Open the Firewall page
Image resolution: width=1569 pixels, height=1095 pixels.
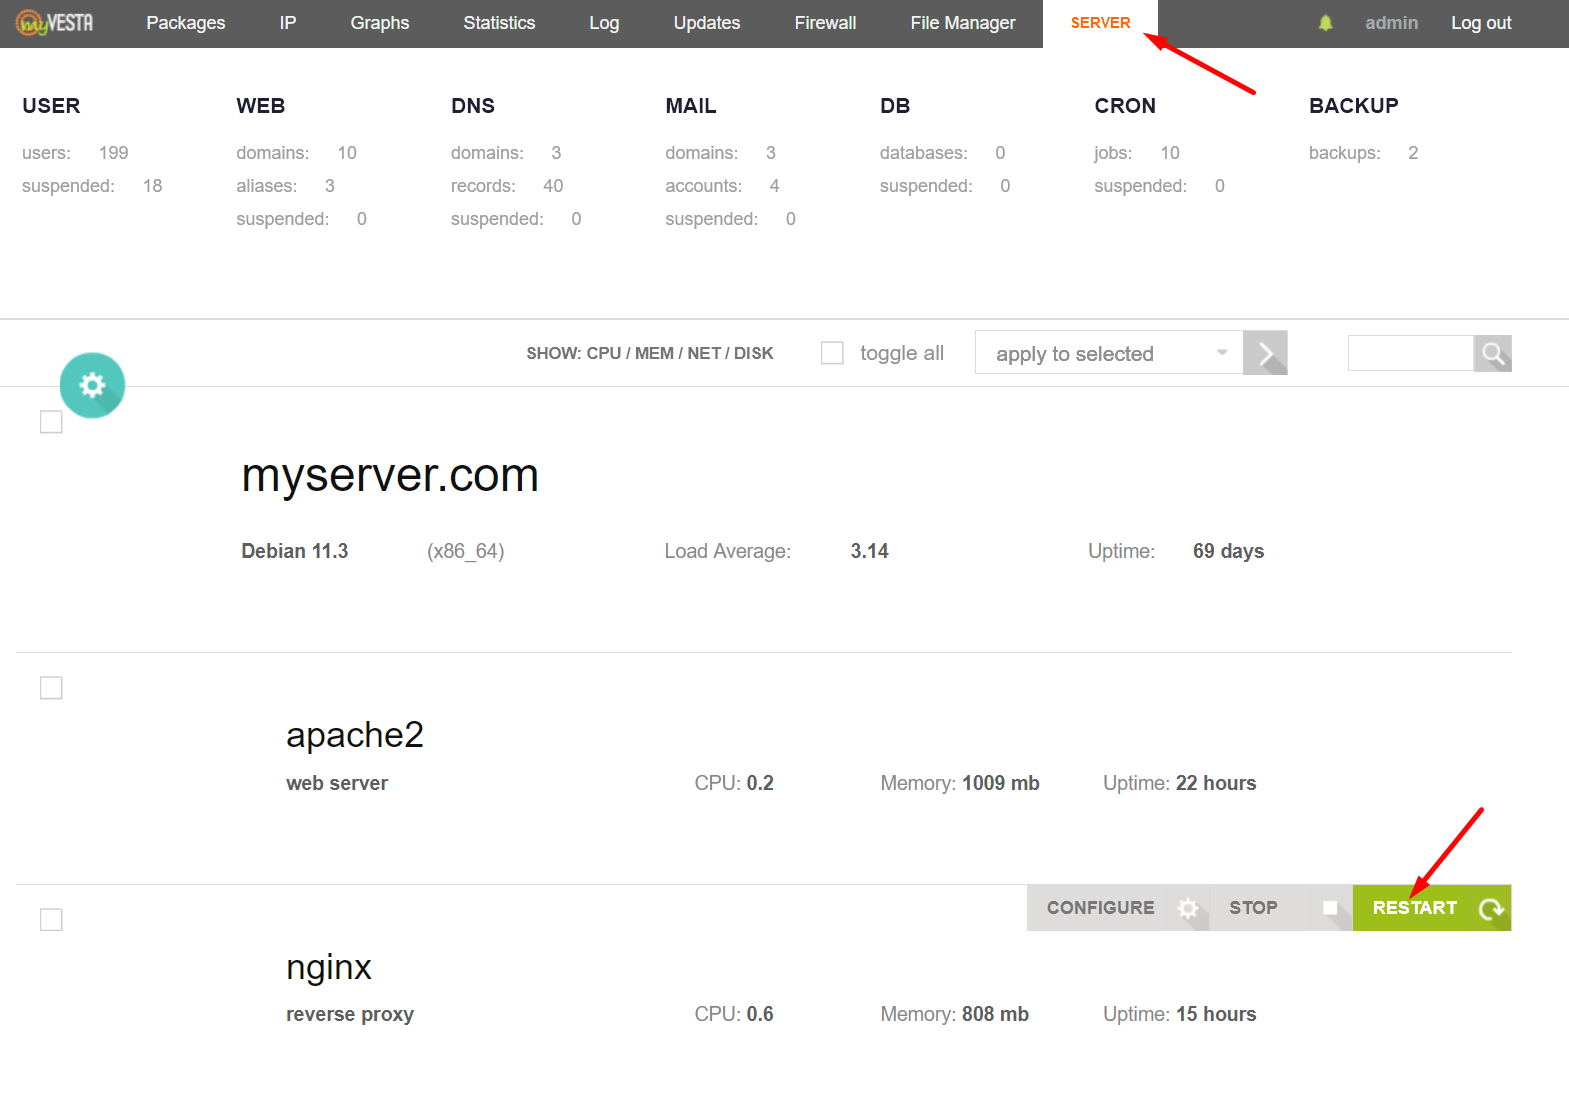825,23
